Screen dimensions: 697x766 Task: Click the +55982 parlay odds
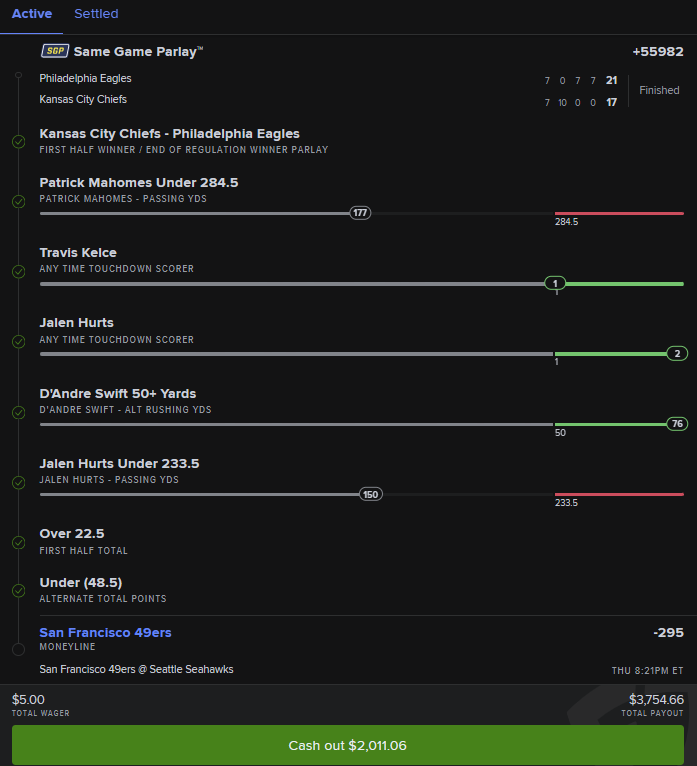pos(658,51)
